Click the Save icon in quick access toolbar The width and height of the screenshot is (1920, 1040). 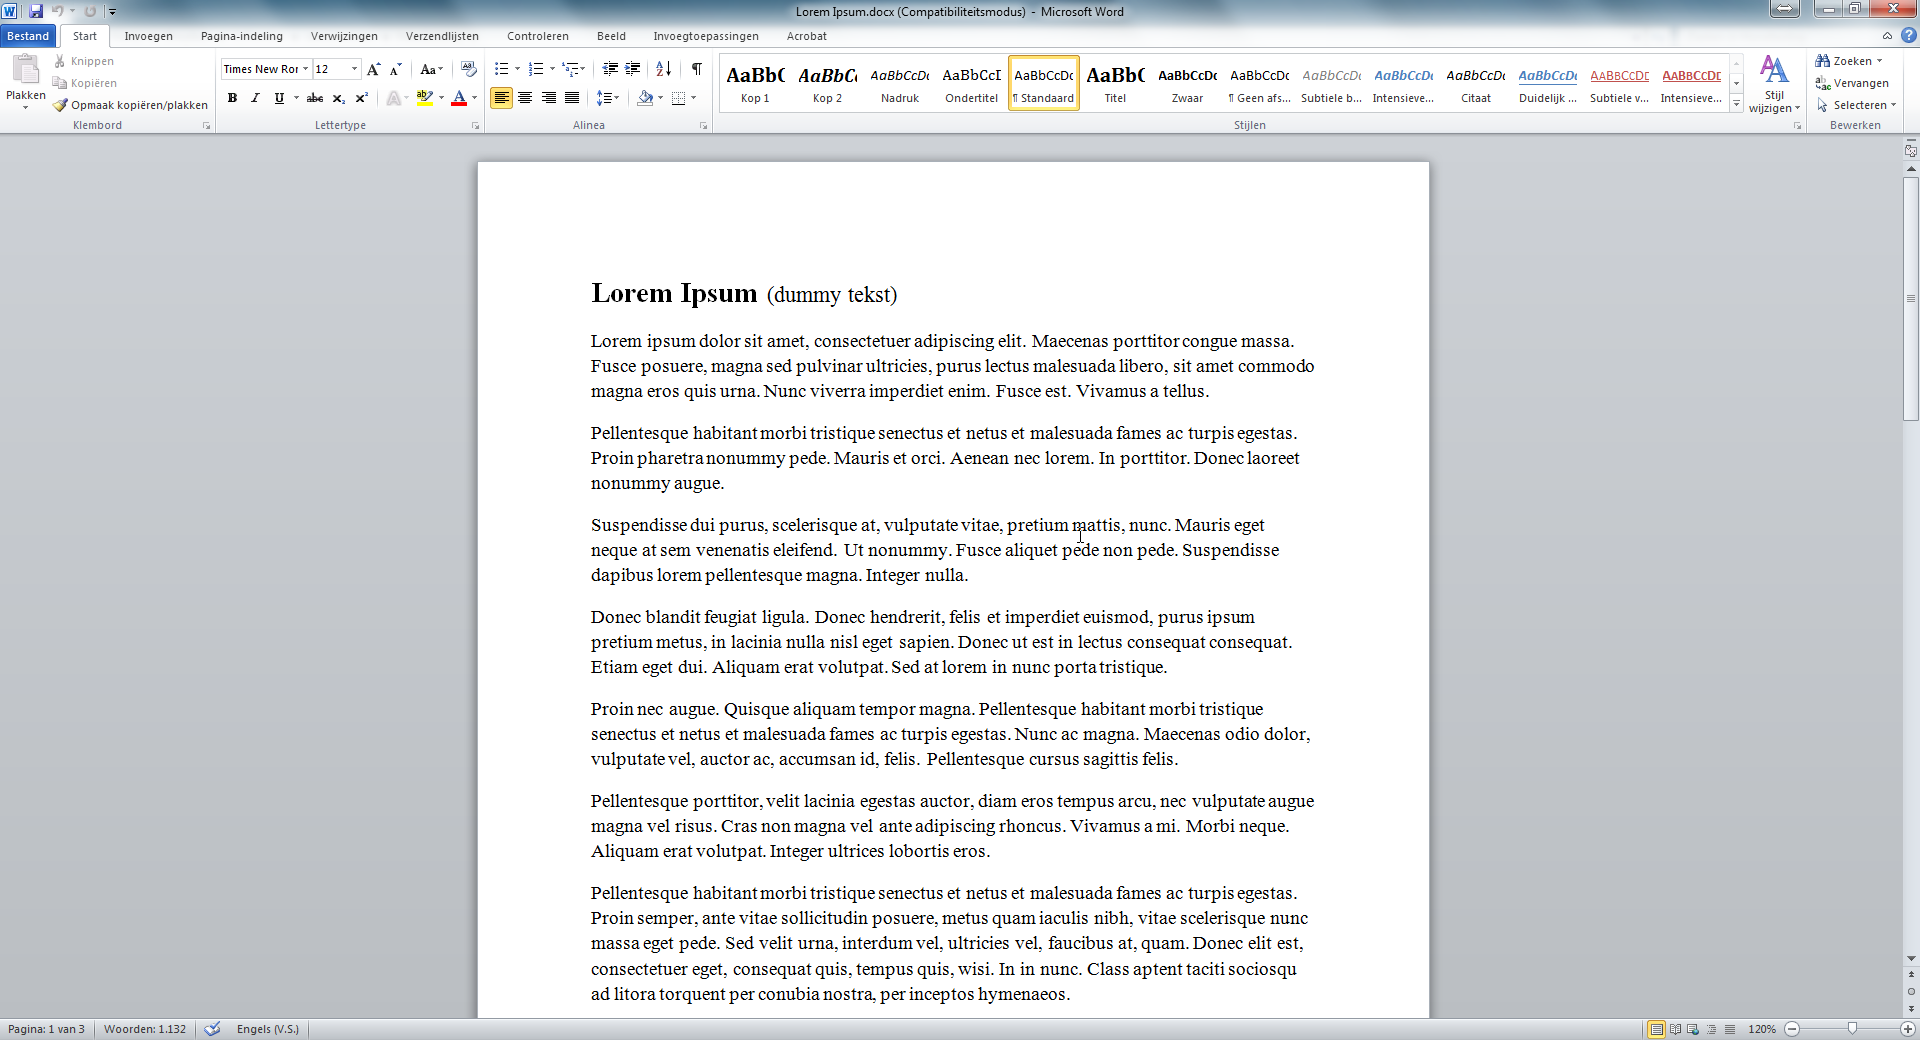(36, 11)
